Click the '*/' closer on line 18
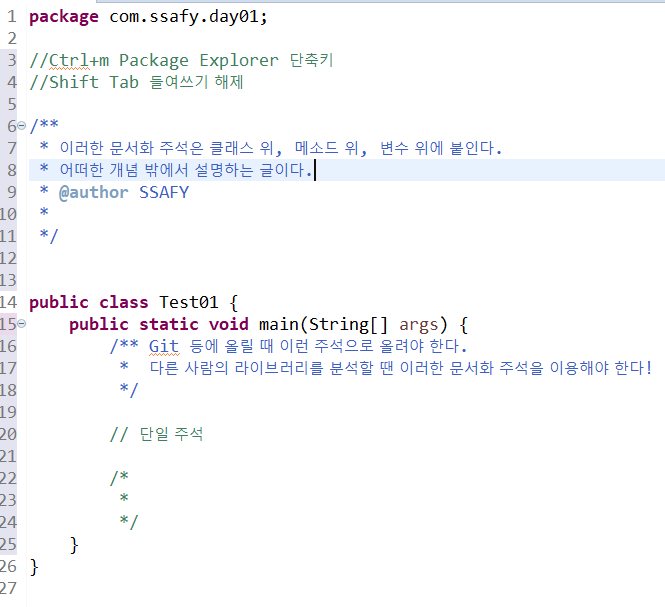The image size is (665, 607). pos(129,390)
